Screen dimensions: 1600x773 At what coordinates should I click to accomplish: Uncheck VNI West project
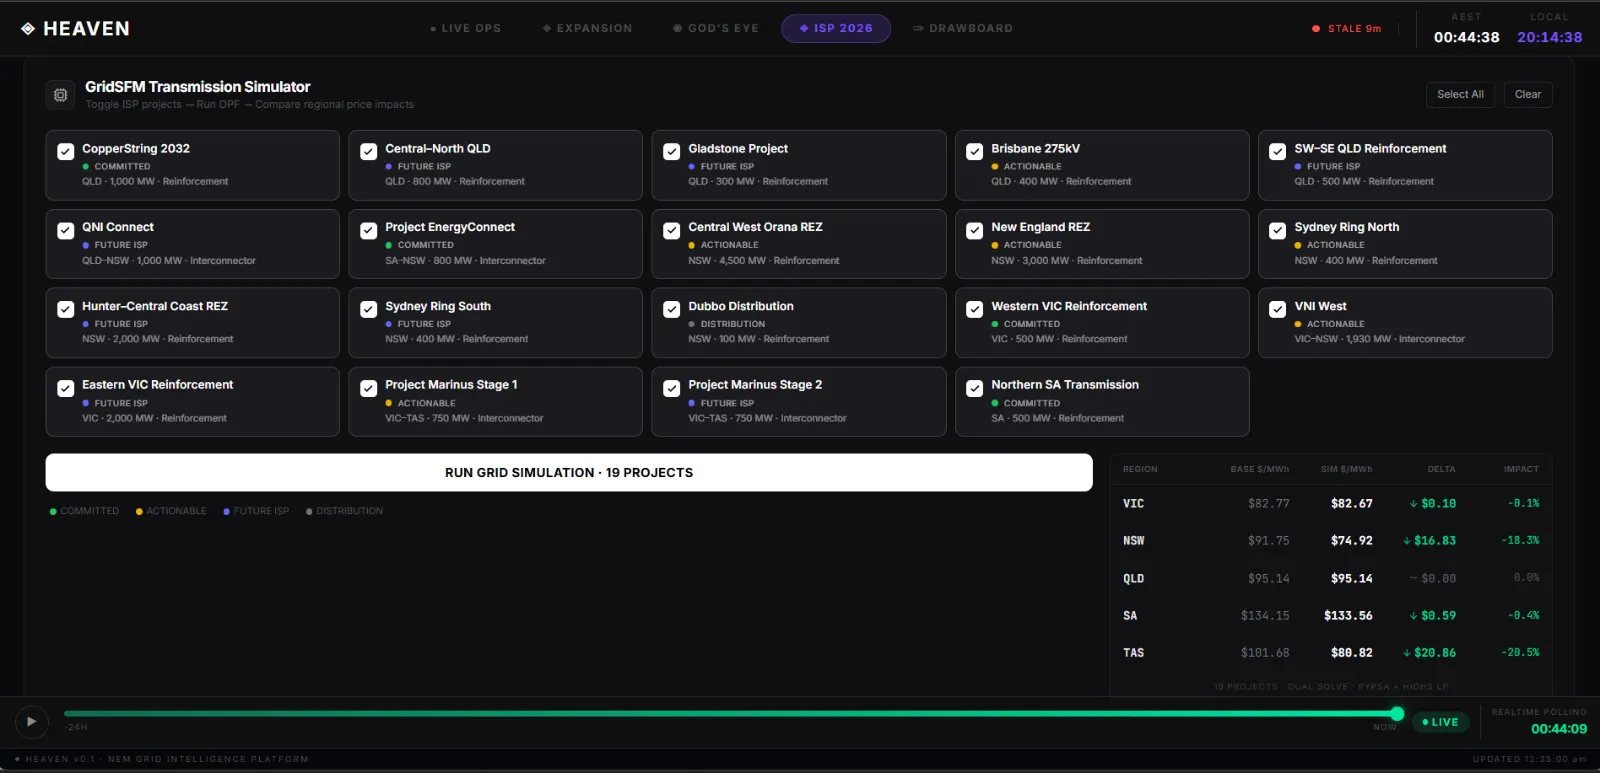tap(1277, 310)
